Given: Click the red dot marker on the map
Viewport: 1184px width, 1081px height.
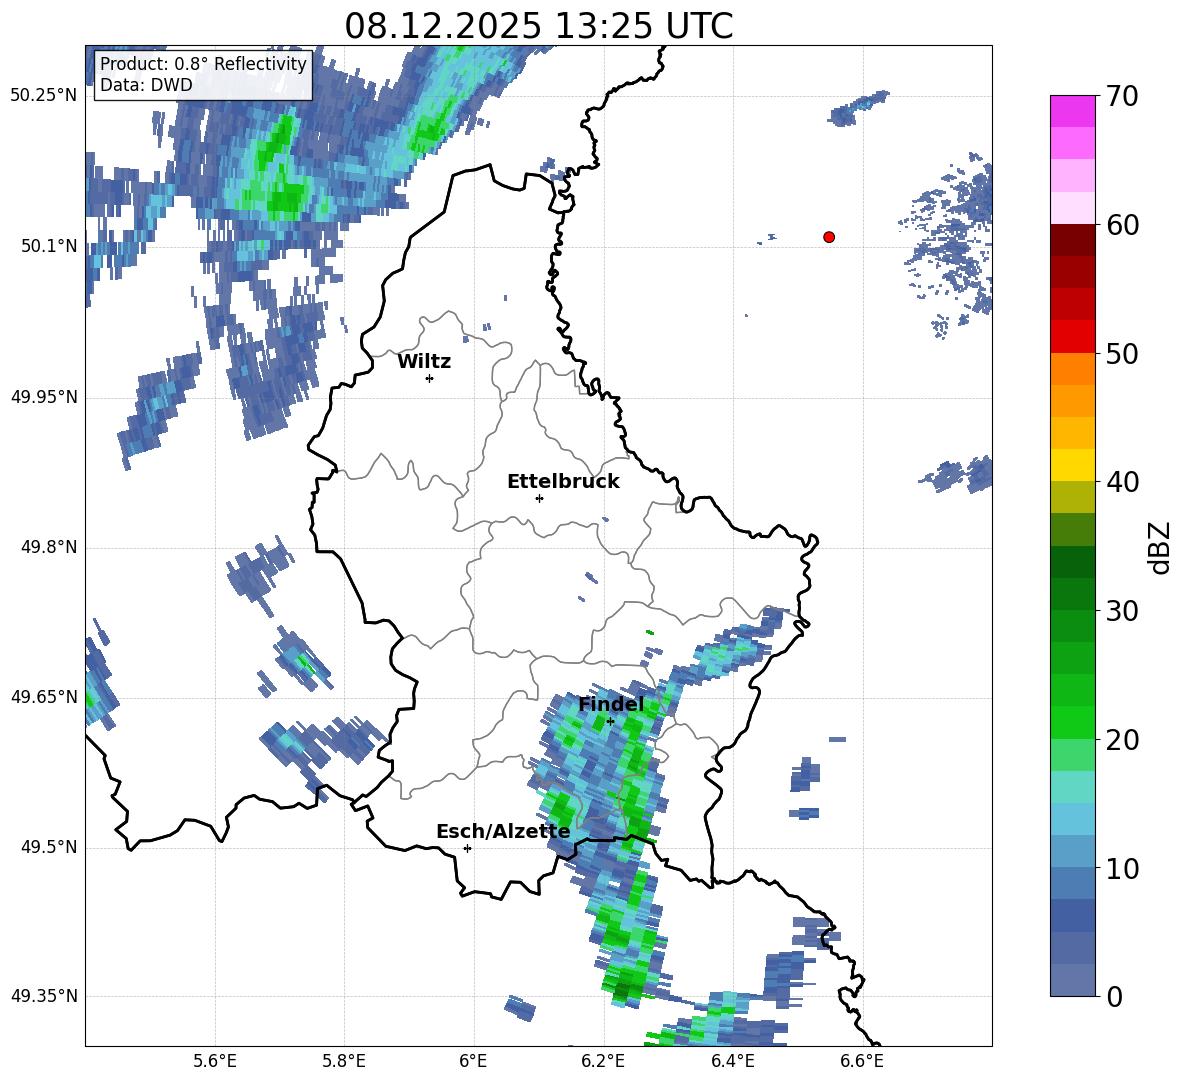Looking at the screenshot, I should pyautogui.click(x=828, y=237).
